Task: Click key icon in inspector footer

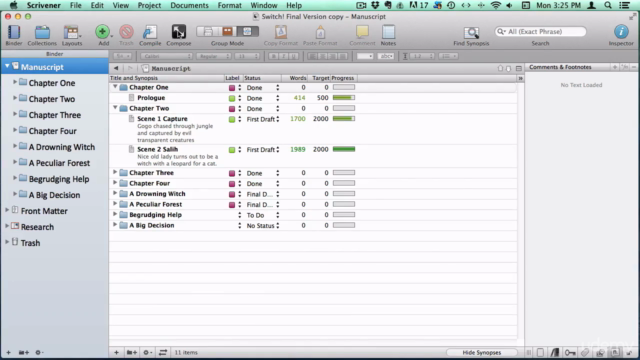Action: pyautogui.click(x=570, y=352)
